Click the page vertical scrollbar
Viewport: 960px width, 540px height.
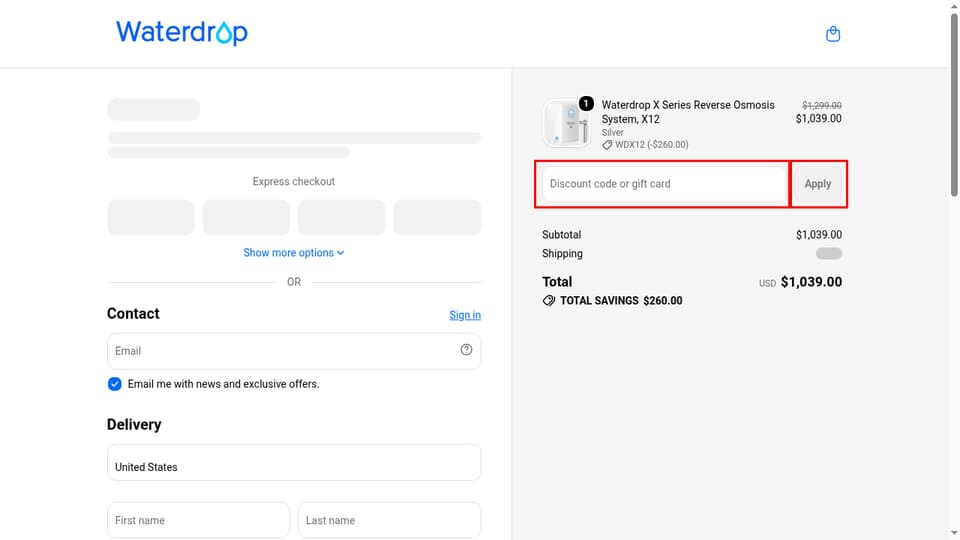pyautogui.click(x=954, y=104)
